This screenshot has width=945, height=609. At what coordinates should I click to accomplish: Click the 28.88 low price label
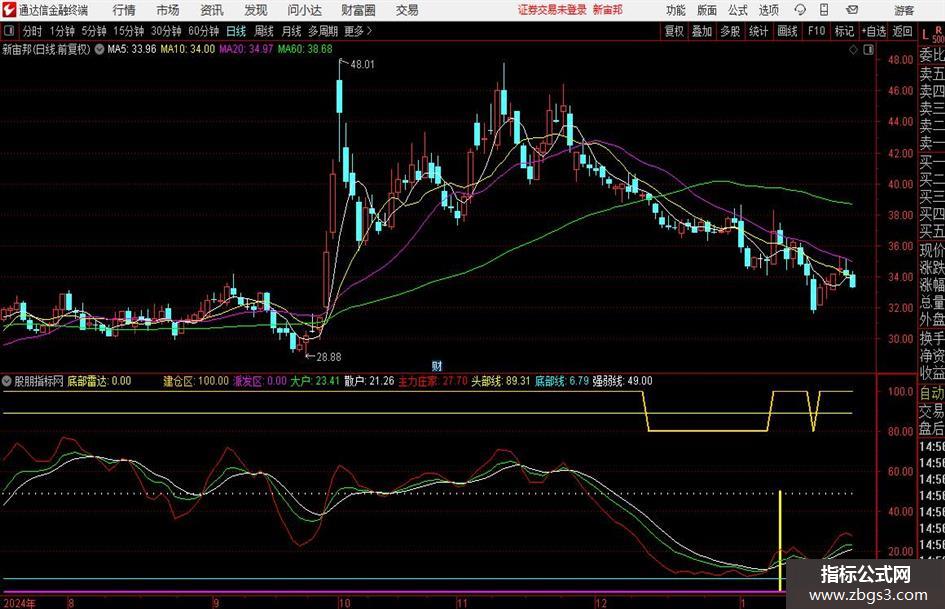[x=328, y=357]
